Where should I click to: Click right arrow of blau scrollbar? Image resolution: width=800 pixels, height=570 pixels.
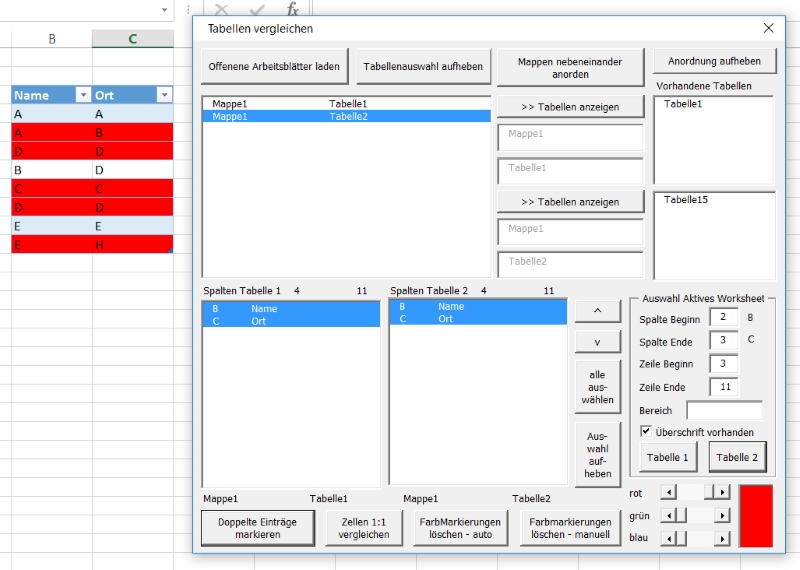(723, 538)
